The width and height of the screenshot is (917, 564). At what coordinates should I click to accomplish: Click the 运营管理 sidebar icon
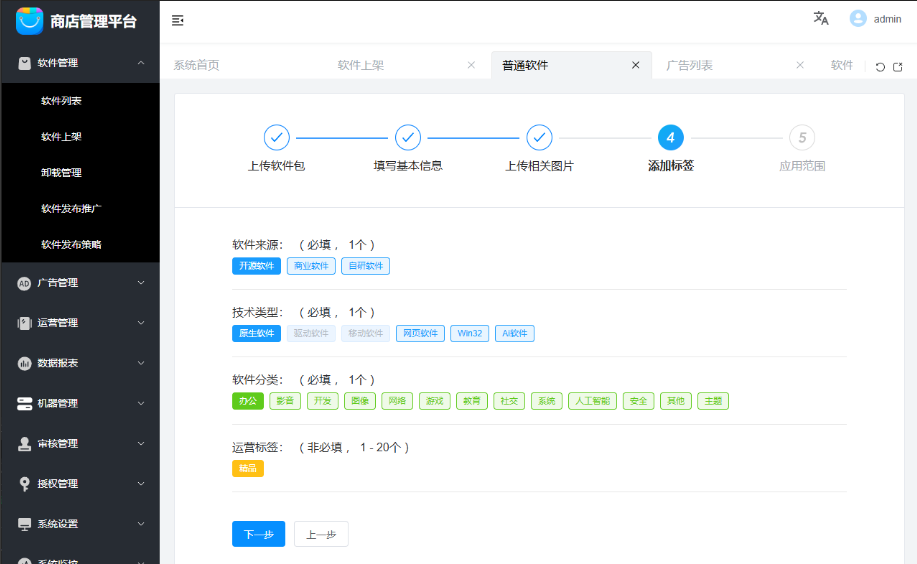point(24,324)
